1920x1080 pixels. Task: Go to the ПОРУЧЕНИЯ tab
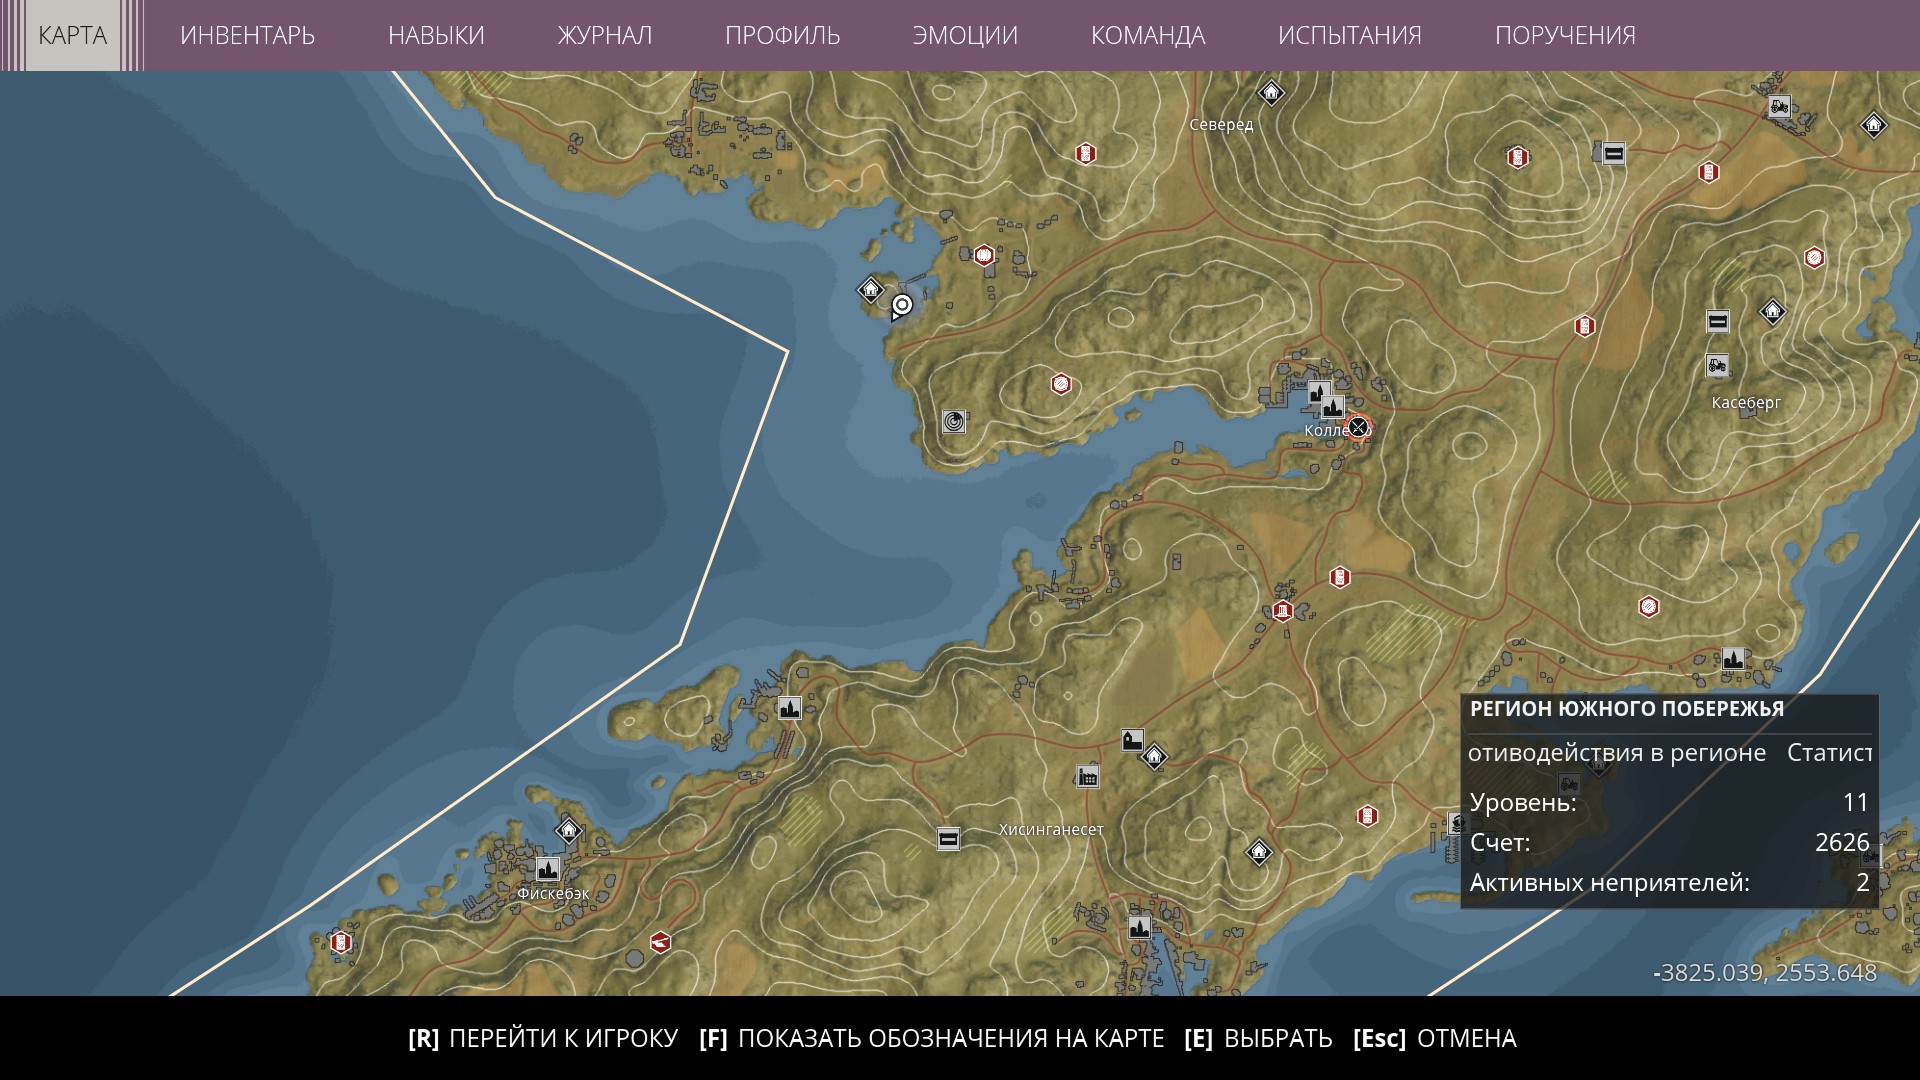[x=1565, y=35]
